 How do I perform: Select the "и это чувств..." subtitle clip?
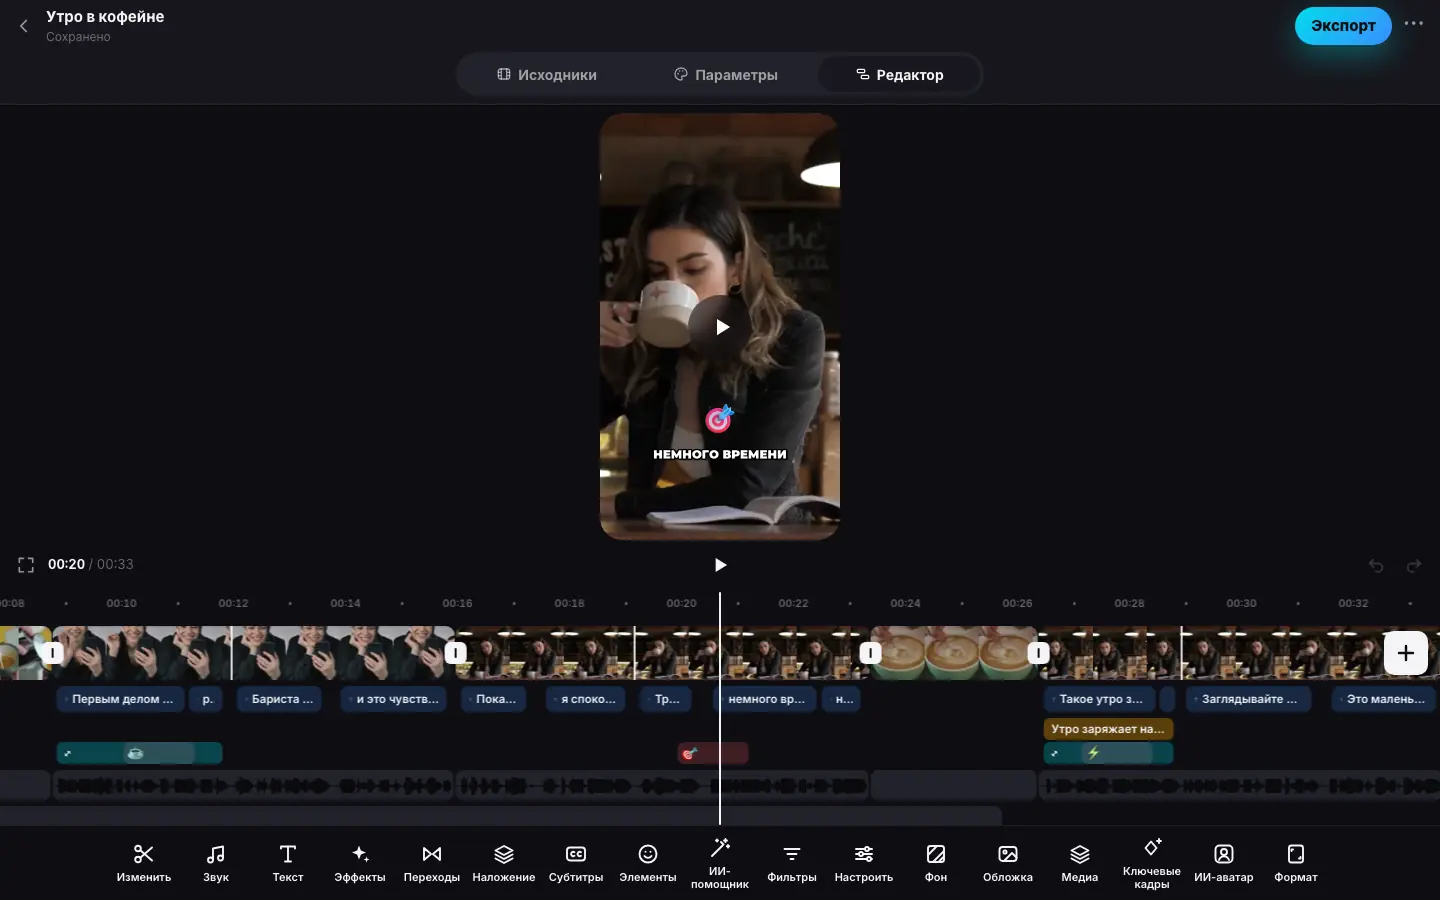395,699
